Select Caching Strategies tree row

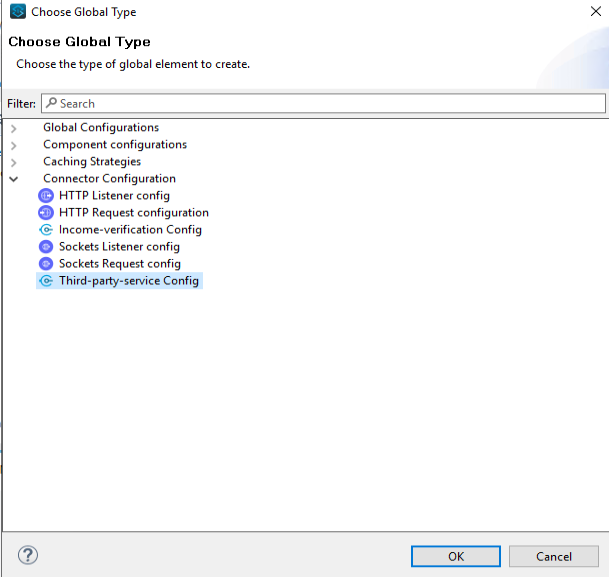(x=92, y=162)
